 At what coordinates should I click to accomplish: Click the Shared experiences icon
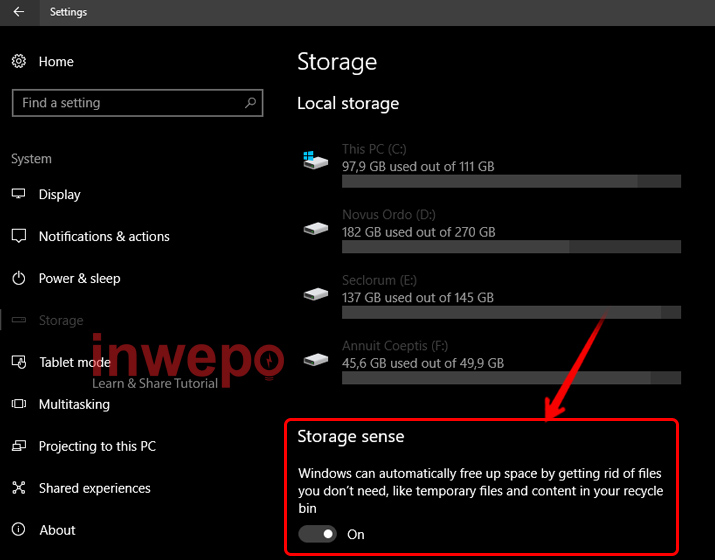coord(19,488)
